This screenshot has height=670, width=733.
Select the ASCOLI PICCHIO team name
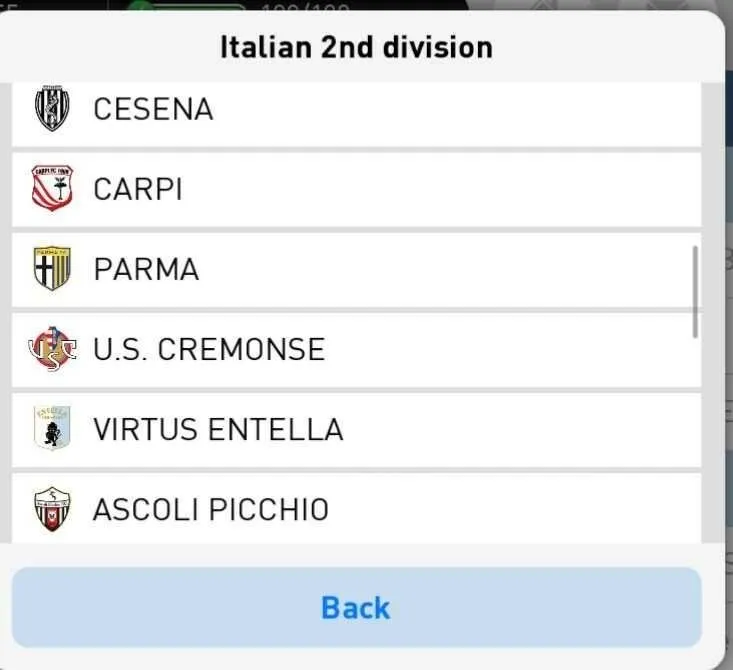coord(211,509)
